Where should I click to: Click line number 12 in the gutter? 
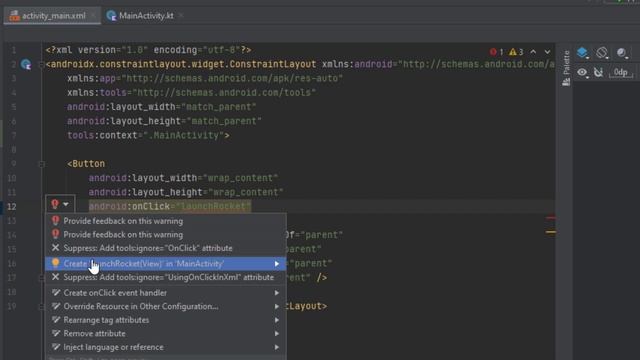tap(12, 207)
